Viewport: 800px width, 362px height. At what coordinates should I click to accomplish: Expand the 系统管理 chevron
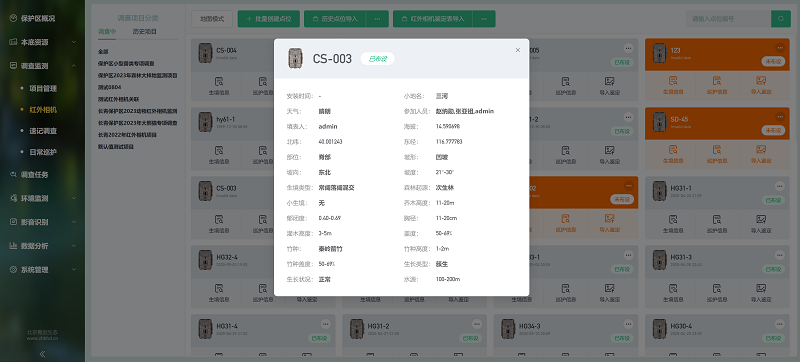click(74, 270)
